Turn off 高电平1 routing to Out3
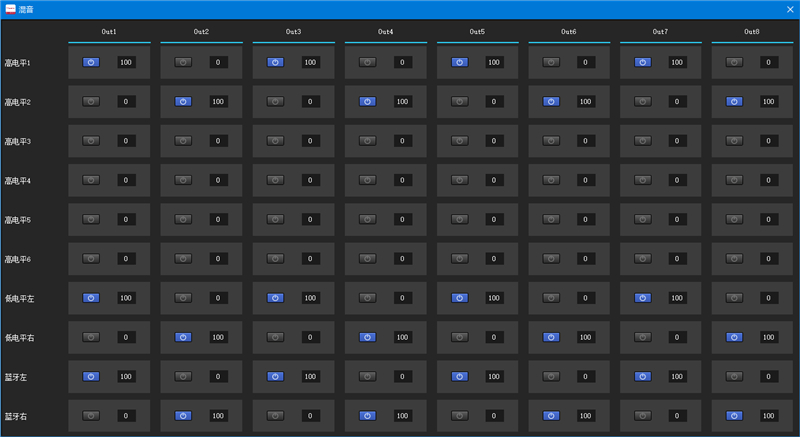 275,62
